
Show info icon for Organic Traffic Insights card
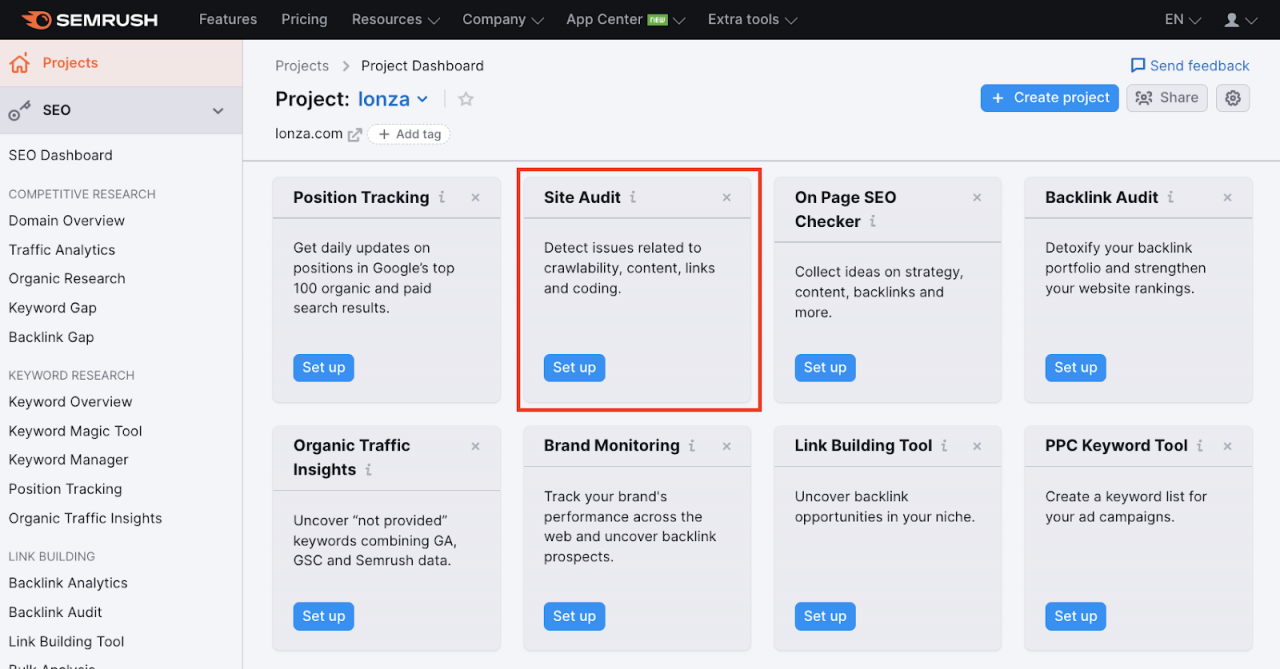368,470
